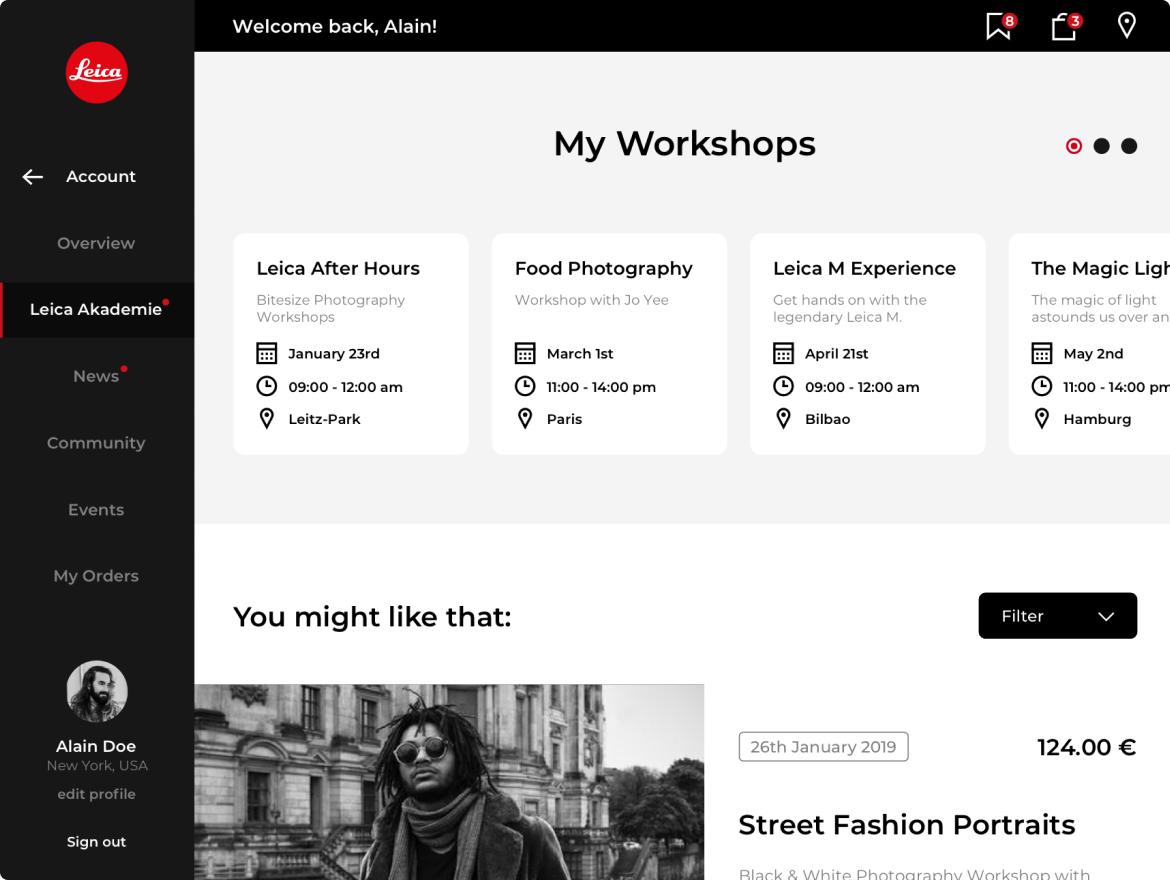This screenshot has height=880, width=1170.
Task: Click the back arrow beside Account
Action: [x=33, y=177]
